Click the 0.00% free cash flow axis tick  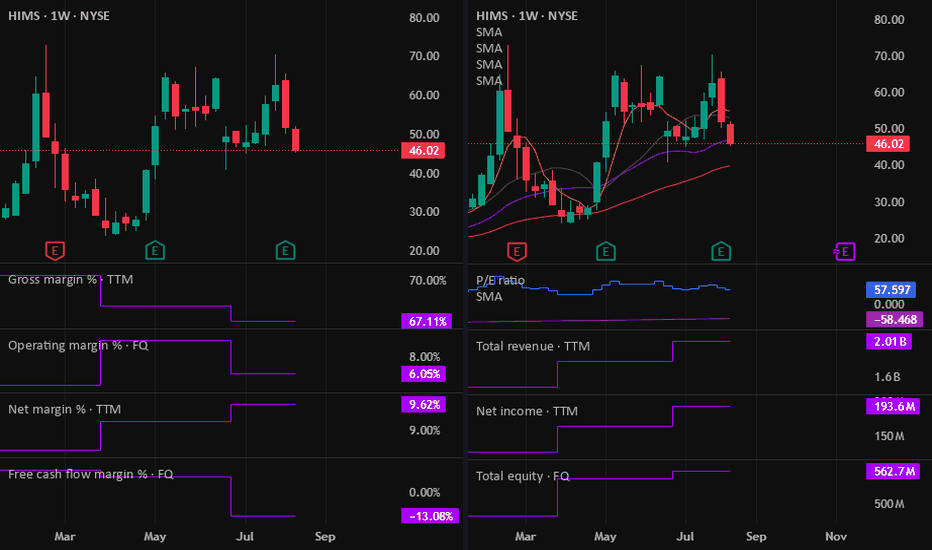pyautogui.click(x=424, y=492)
